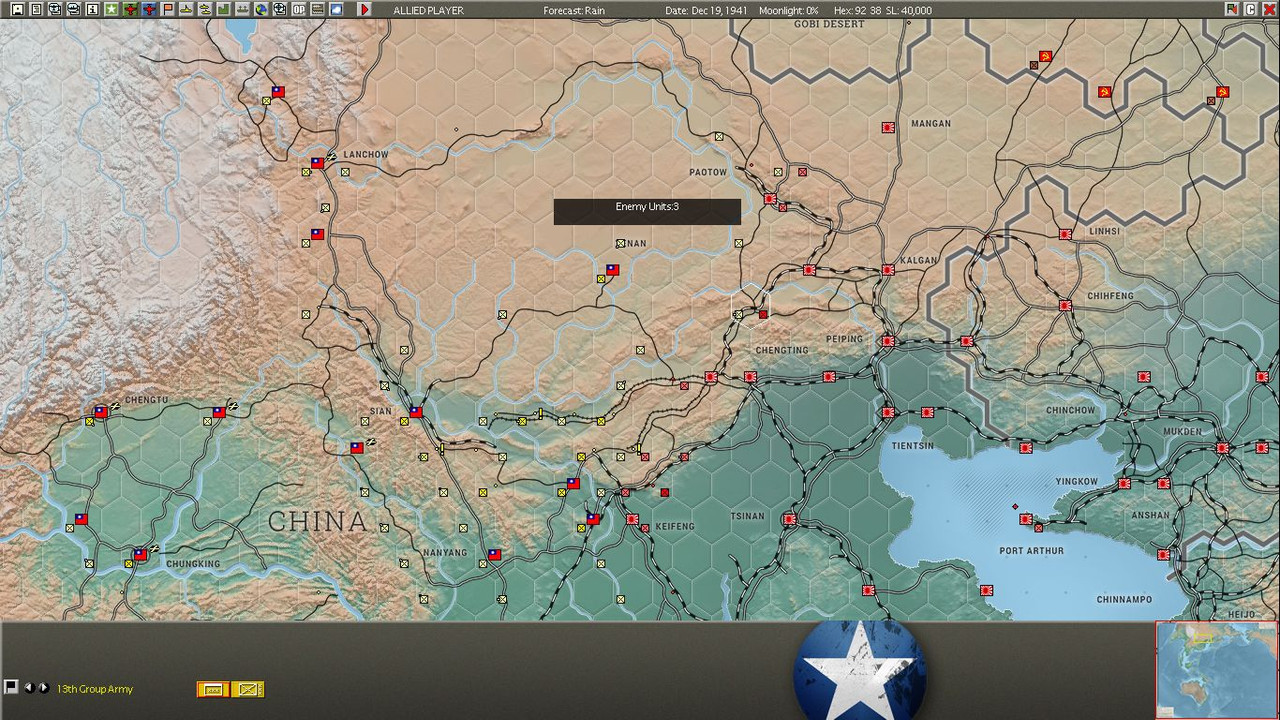Viewport: 1280px width, 720px height.
Task: Click the 'CHINA' country label on map
Action: pyautogui.click(x=318, y=521)
